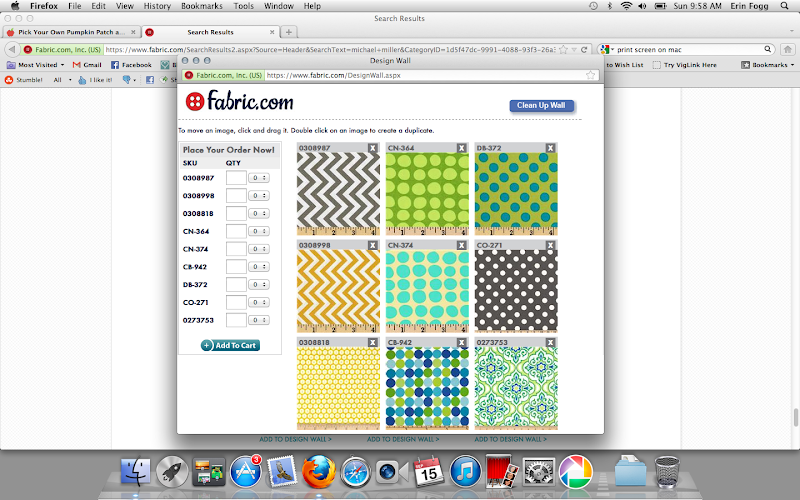
Task: Open Calendar showing 15 in dock
Action: coord(428,471)
